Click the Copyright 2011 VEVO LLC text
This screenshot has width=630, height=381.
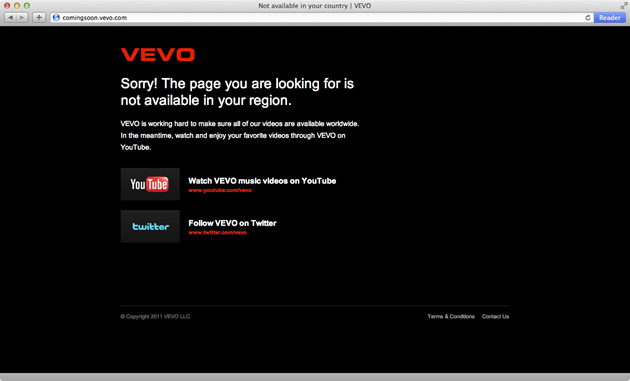(155, 316)
